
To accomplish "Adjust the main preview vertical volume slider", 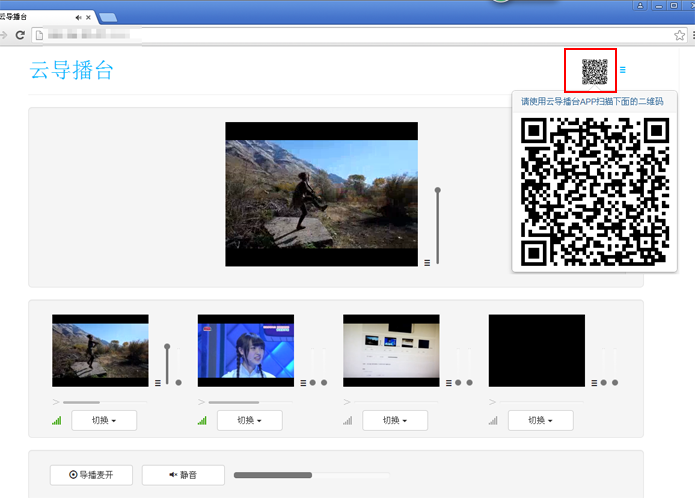I will pyautogui.click(x=437, y=226).
